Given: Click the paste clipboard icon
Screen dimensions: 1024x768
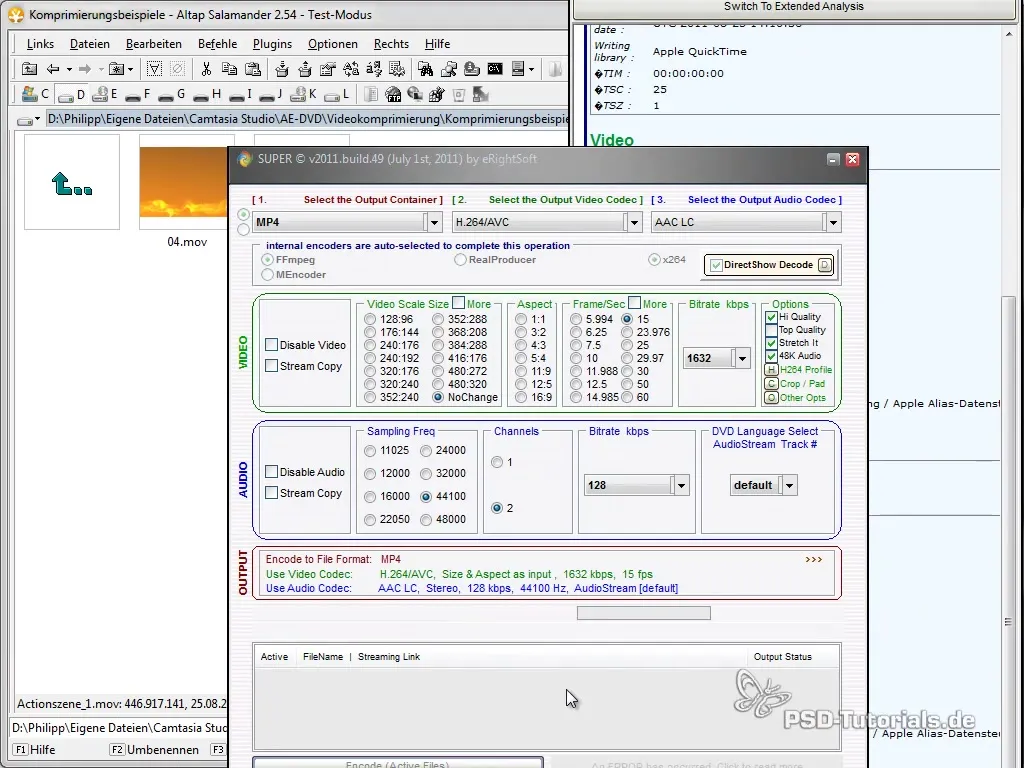Looking at the screenshot, I should point(253,69).
